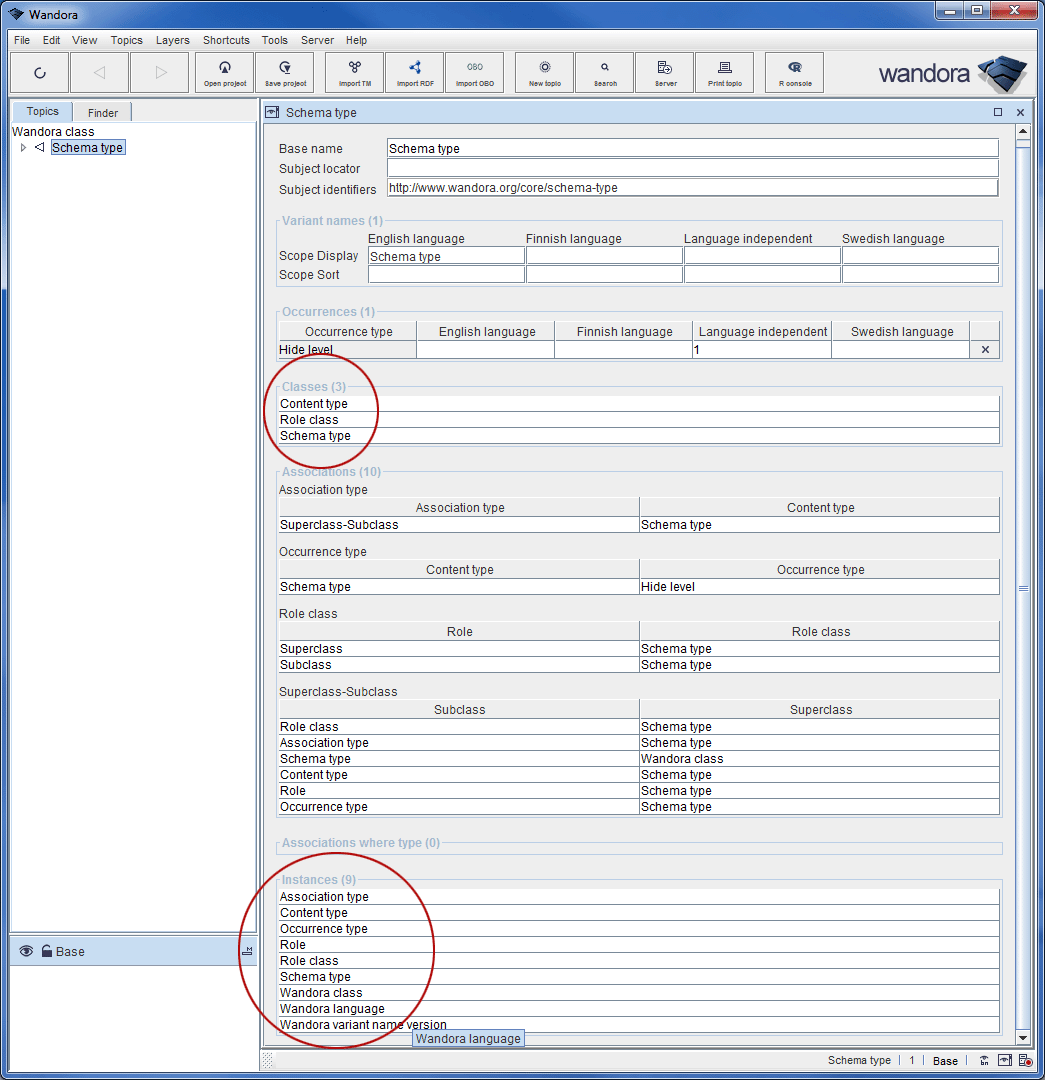Click the Wandora variant name version instance
1045x1080 pixels.
[x=362, y=1024]
